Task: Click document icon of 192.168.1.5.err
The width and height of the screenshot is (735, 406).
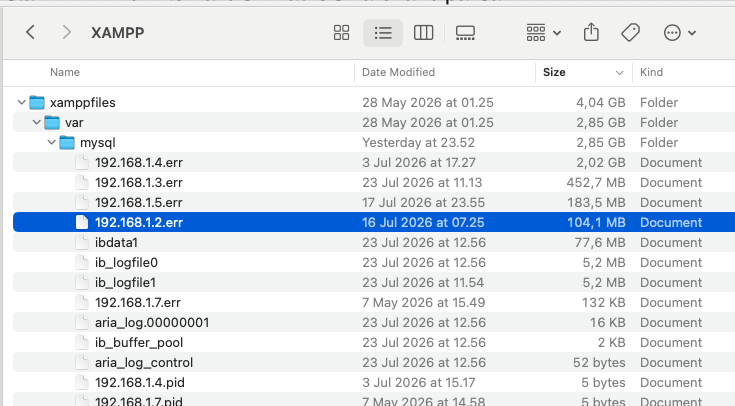Action: coord(82,203)
